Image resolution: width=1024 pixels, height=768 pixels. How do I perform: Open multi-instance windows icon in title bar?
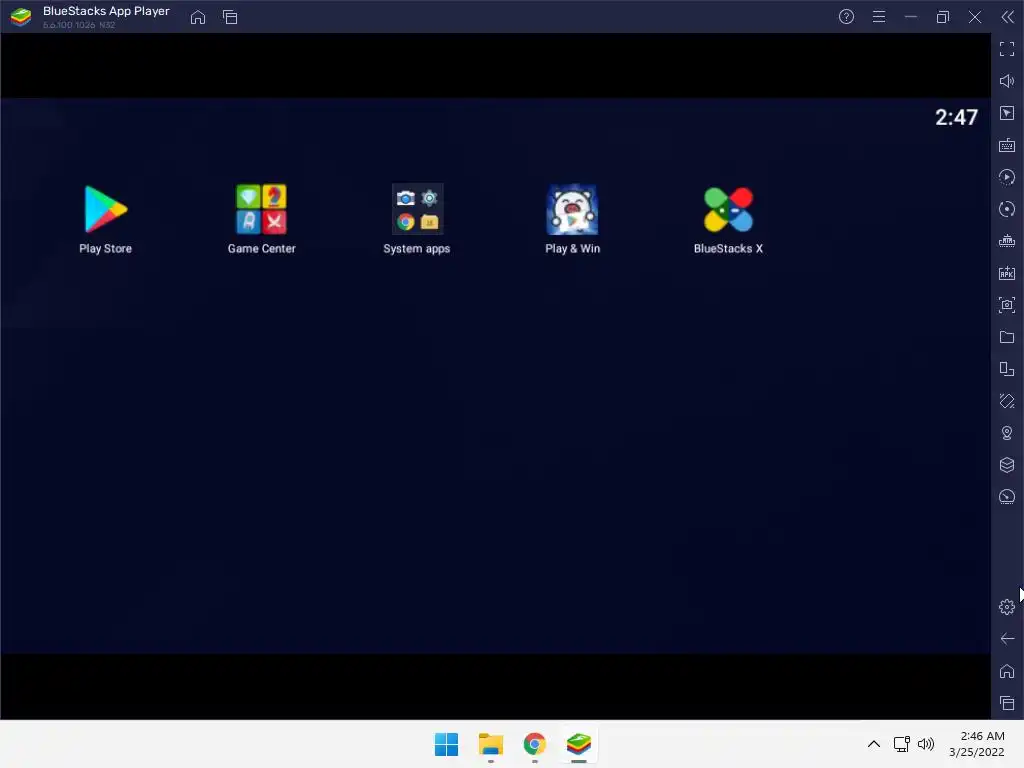point(230,17)
